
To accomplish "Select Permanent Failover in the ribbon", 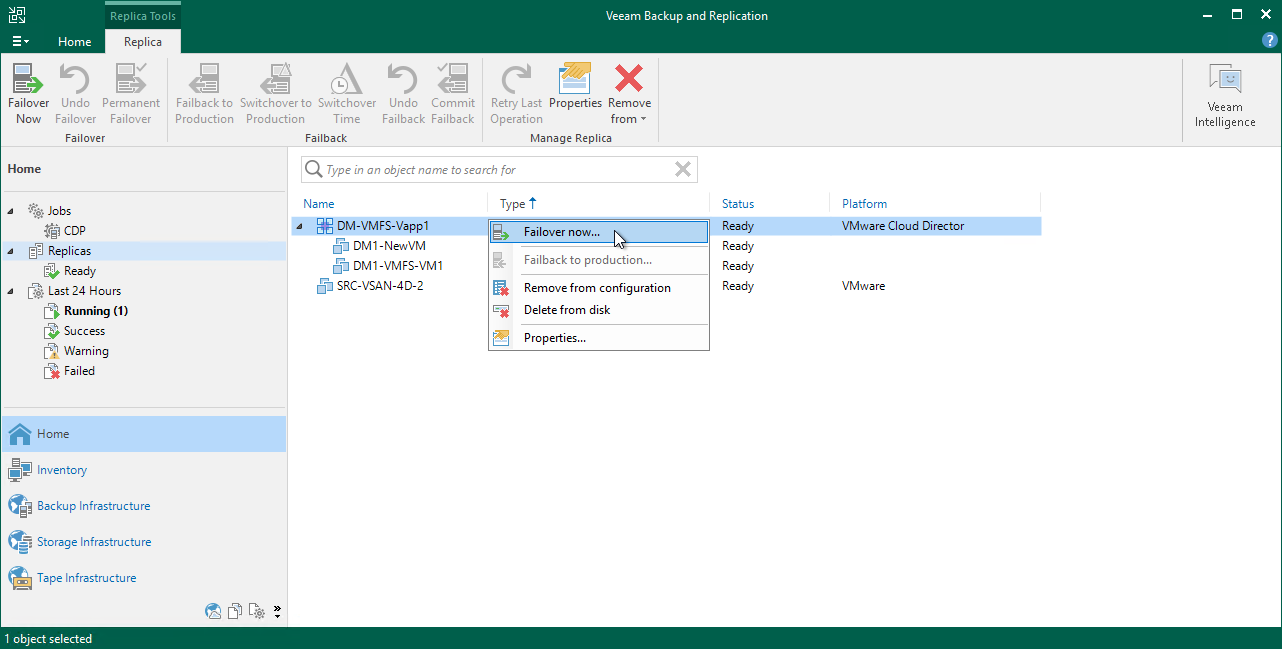I will click(130, 93).
